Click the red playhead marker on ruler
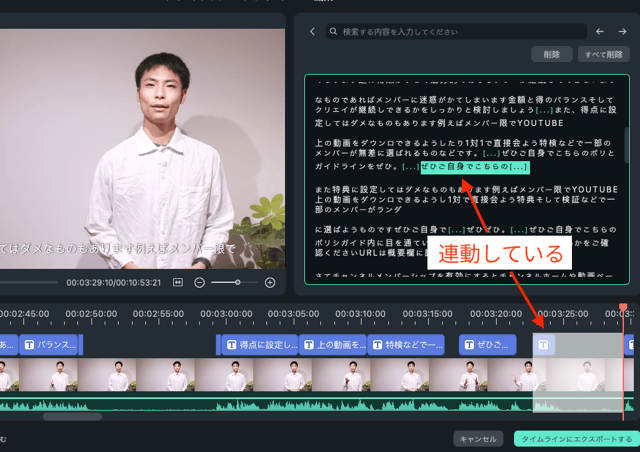 point(623,307)
